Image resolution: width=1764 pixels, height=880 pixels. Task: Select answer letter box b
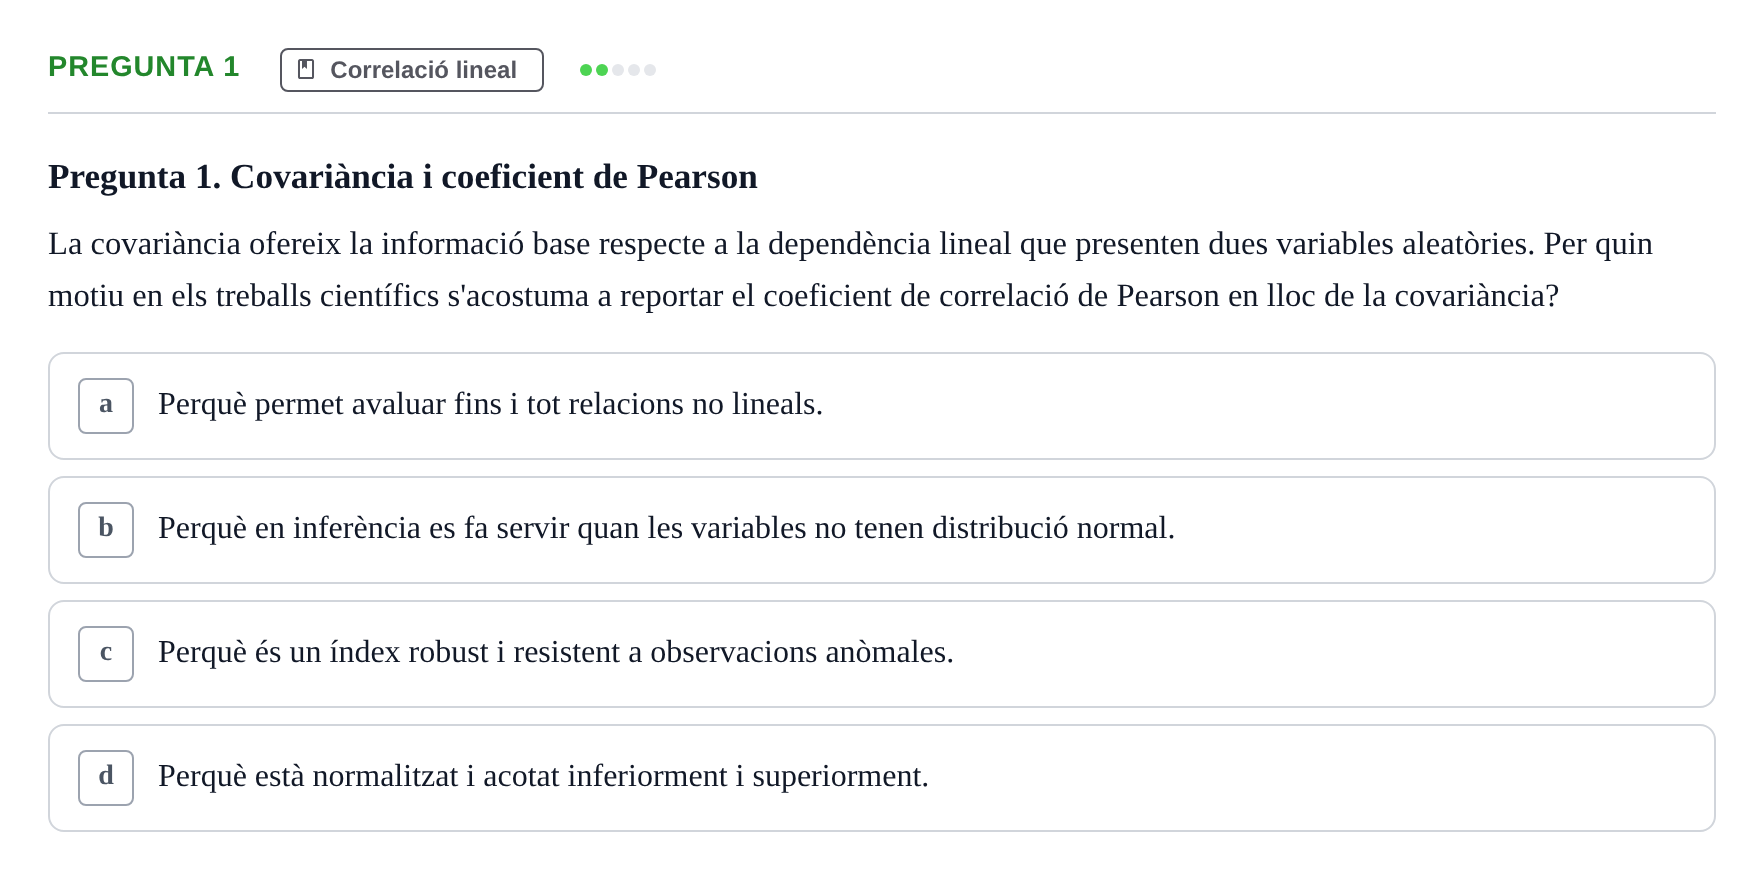106,530
